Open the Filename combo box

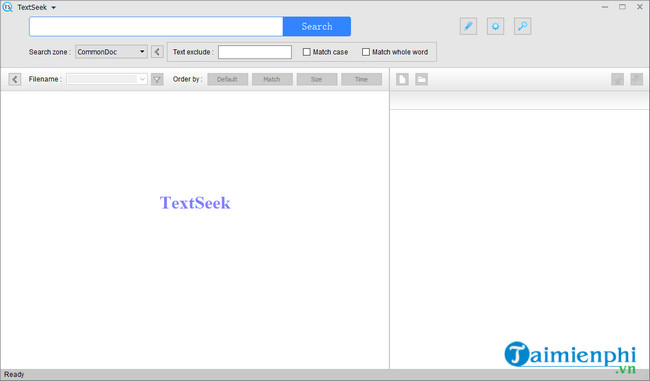click(x=107, y=79)
